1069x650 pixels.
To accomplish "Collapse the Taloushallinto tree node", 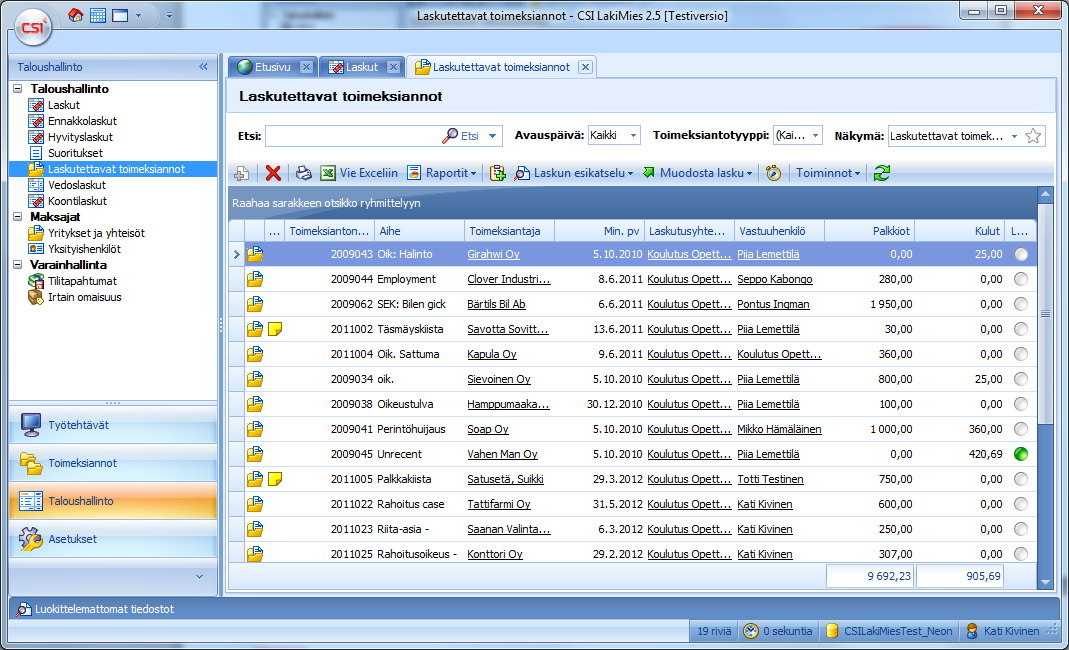I will tap(18, 89).
